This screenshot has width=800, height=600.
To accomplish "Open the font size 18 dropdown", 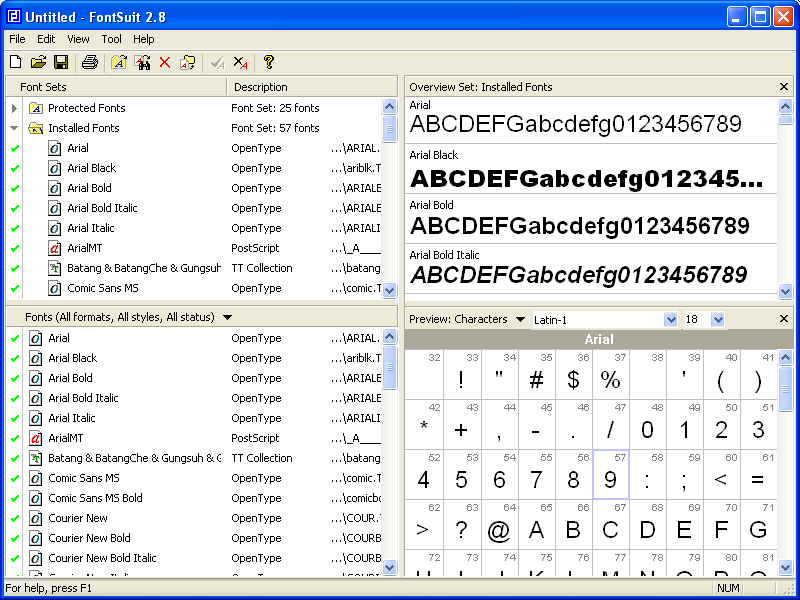I will coord(718,319).
